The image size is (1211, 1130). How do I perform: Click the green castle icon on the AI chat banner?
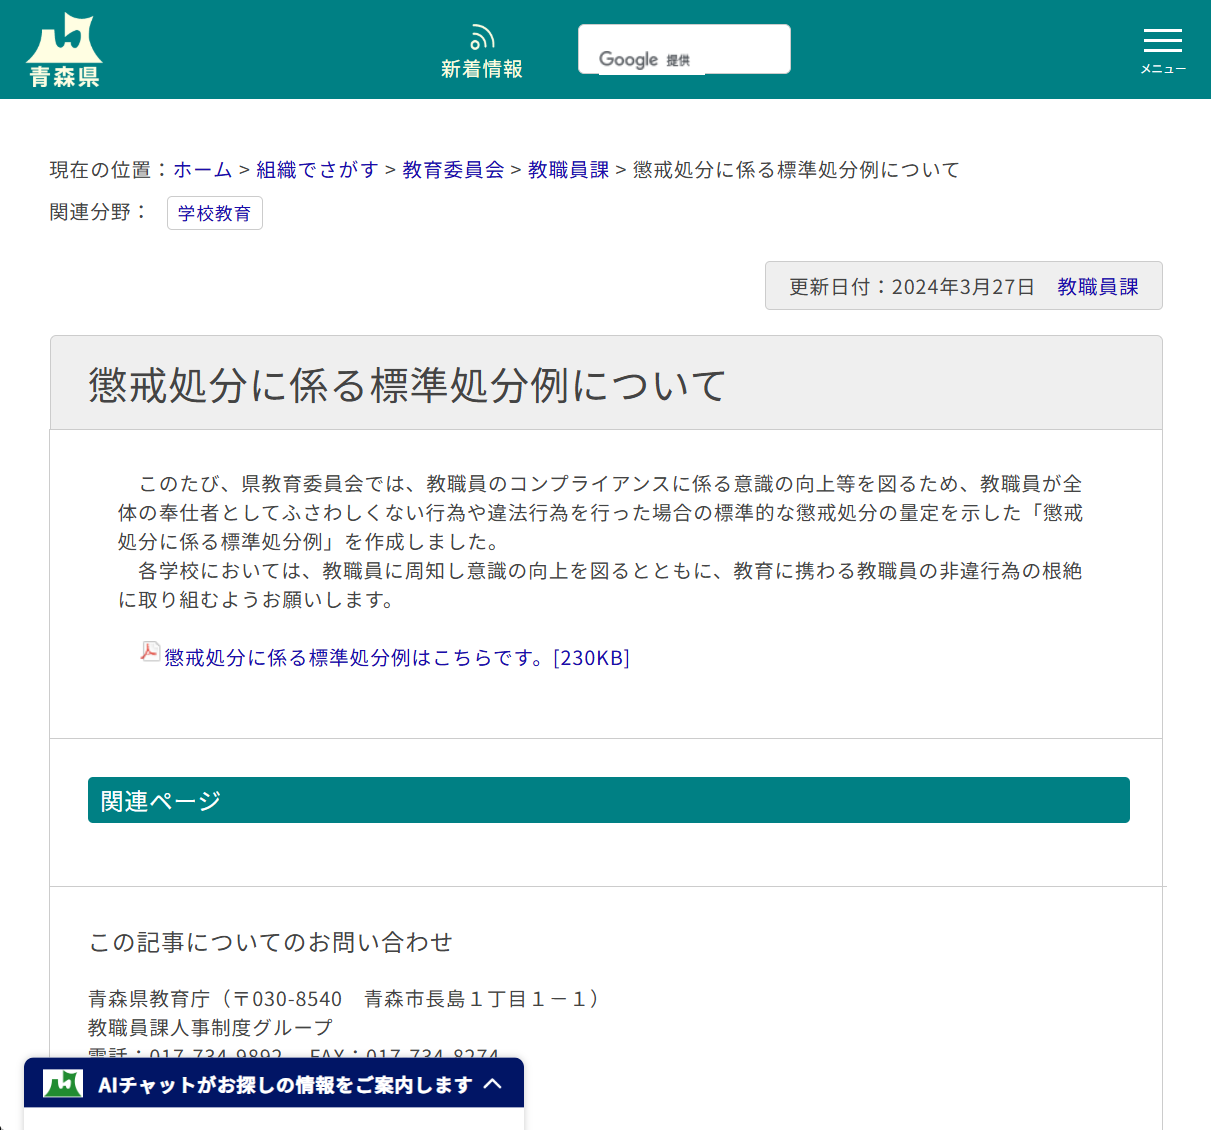coord(62,1083)
